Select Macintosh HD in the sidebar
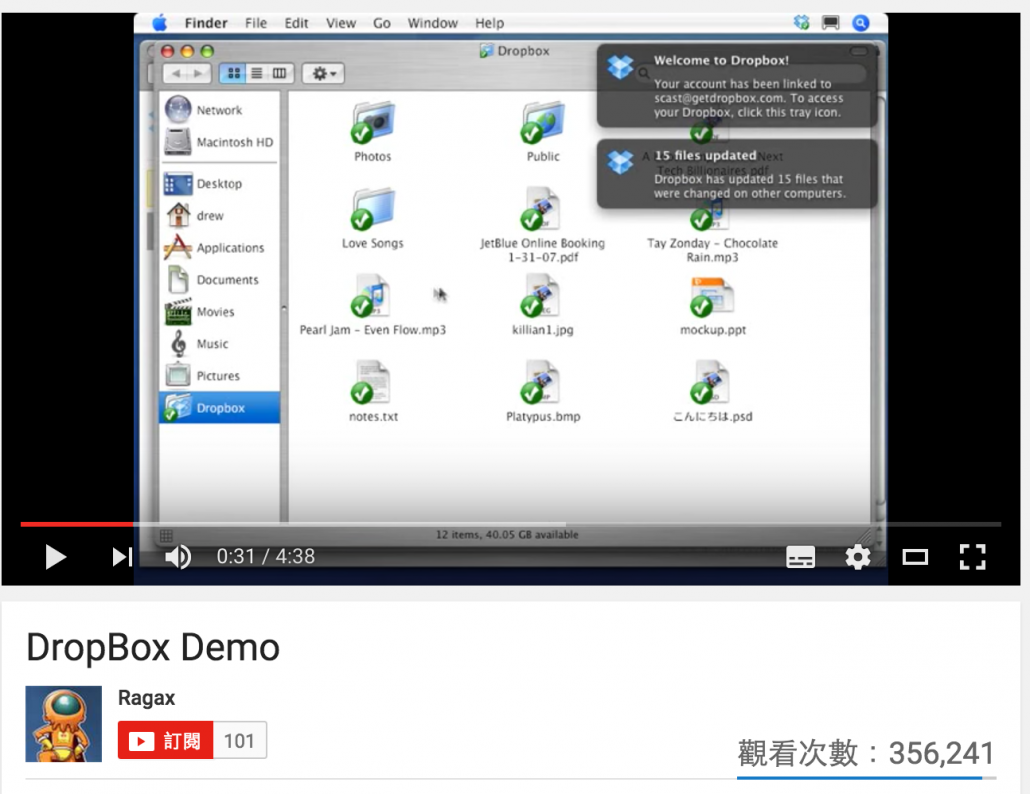 219,142
